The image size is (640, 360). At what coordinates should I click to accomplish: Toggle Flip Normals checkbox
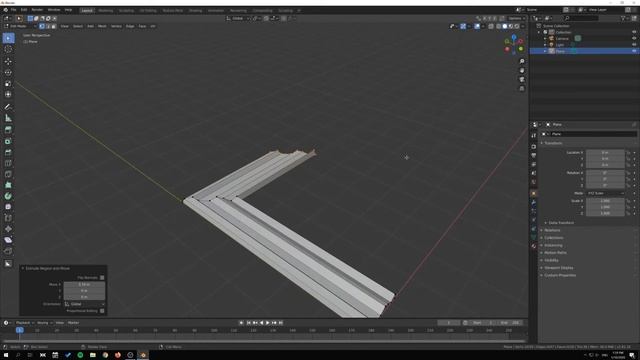[x=102, y=278]
